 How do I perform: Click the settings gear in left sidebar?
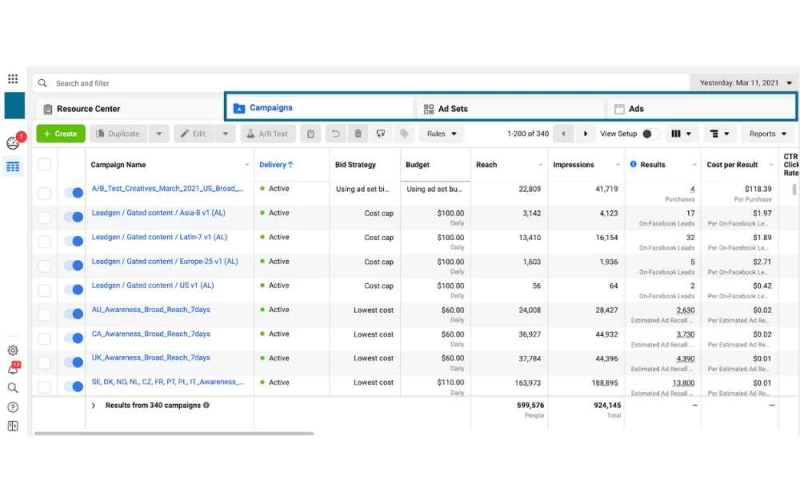click(13, 350)
